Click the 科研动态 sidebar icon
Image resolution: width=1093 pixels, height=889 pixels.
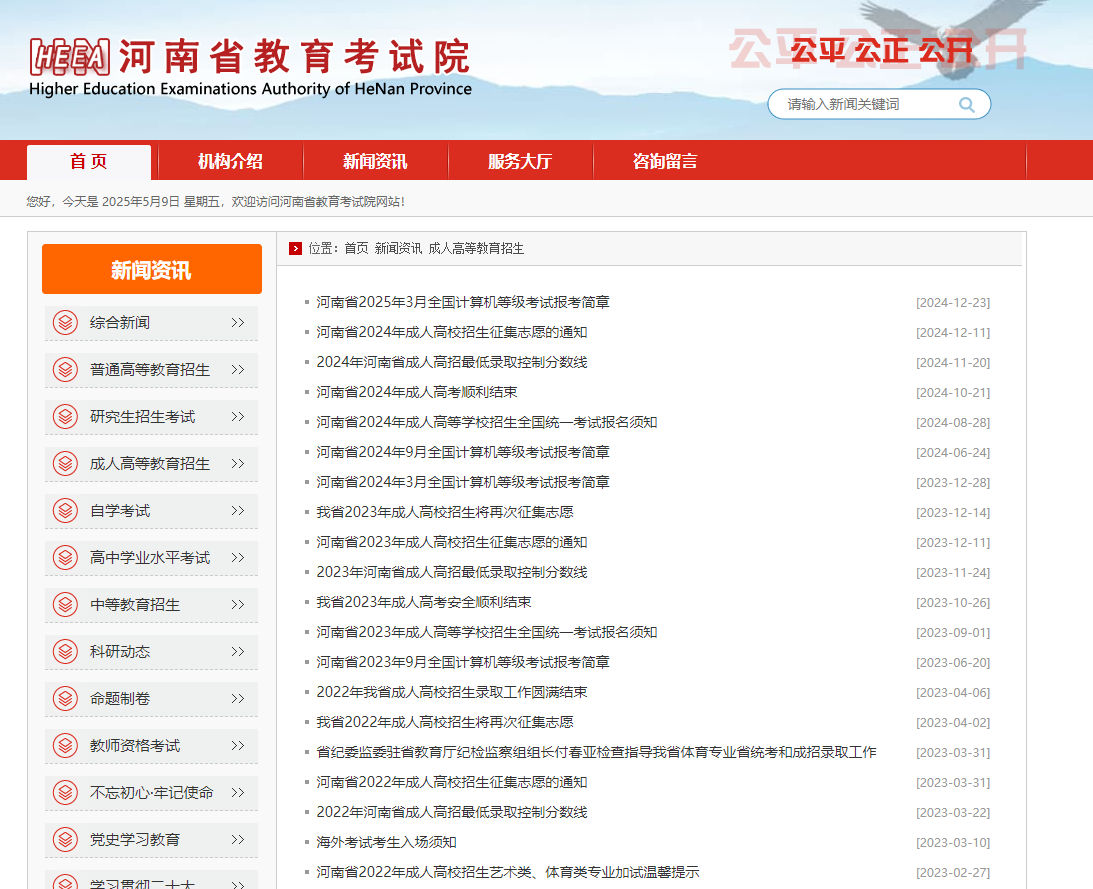(x=65, y=651)
